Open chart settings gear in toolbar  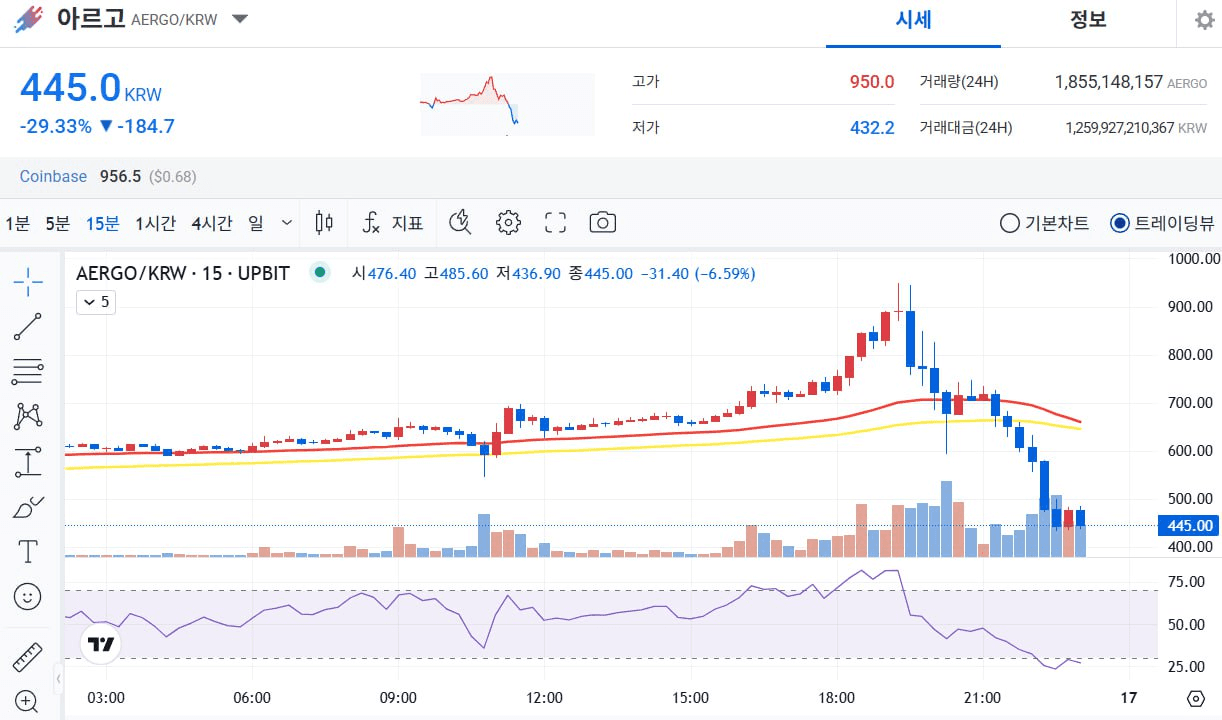point(508,222)
